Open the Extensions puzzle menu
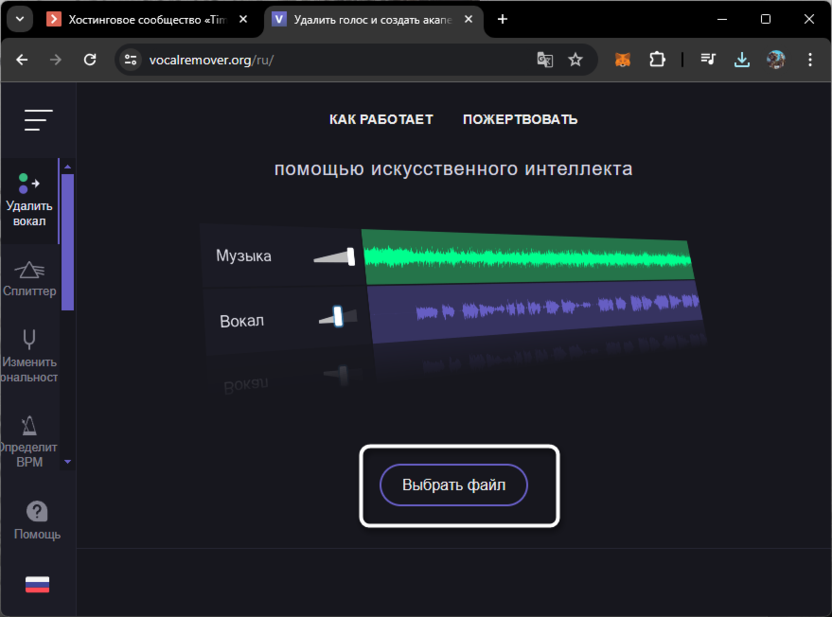This screenshot has width=832, height=617. coord(657,59)
